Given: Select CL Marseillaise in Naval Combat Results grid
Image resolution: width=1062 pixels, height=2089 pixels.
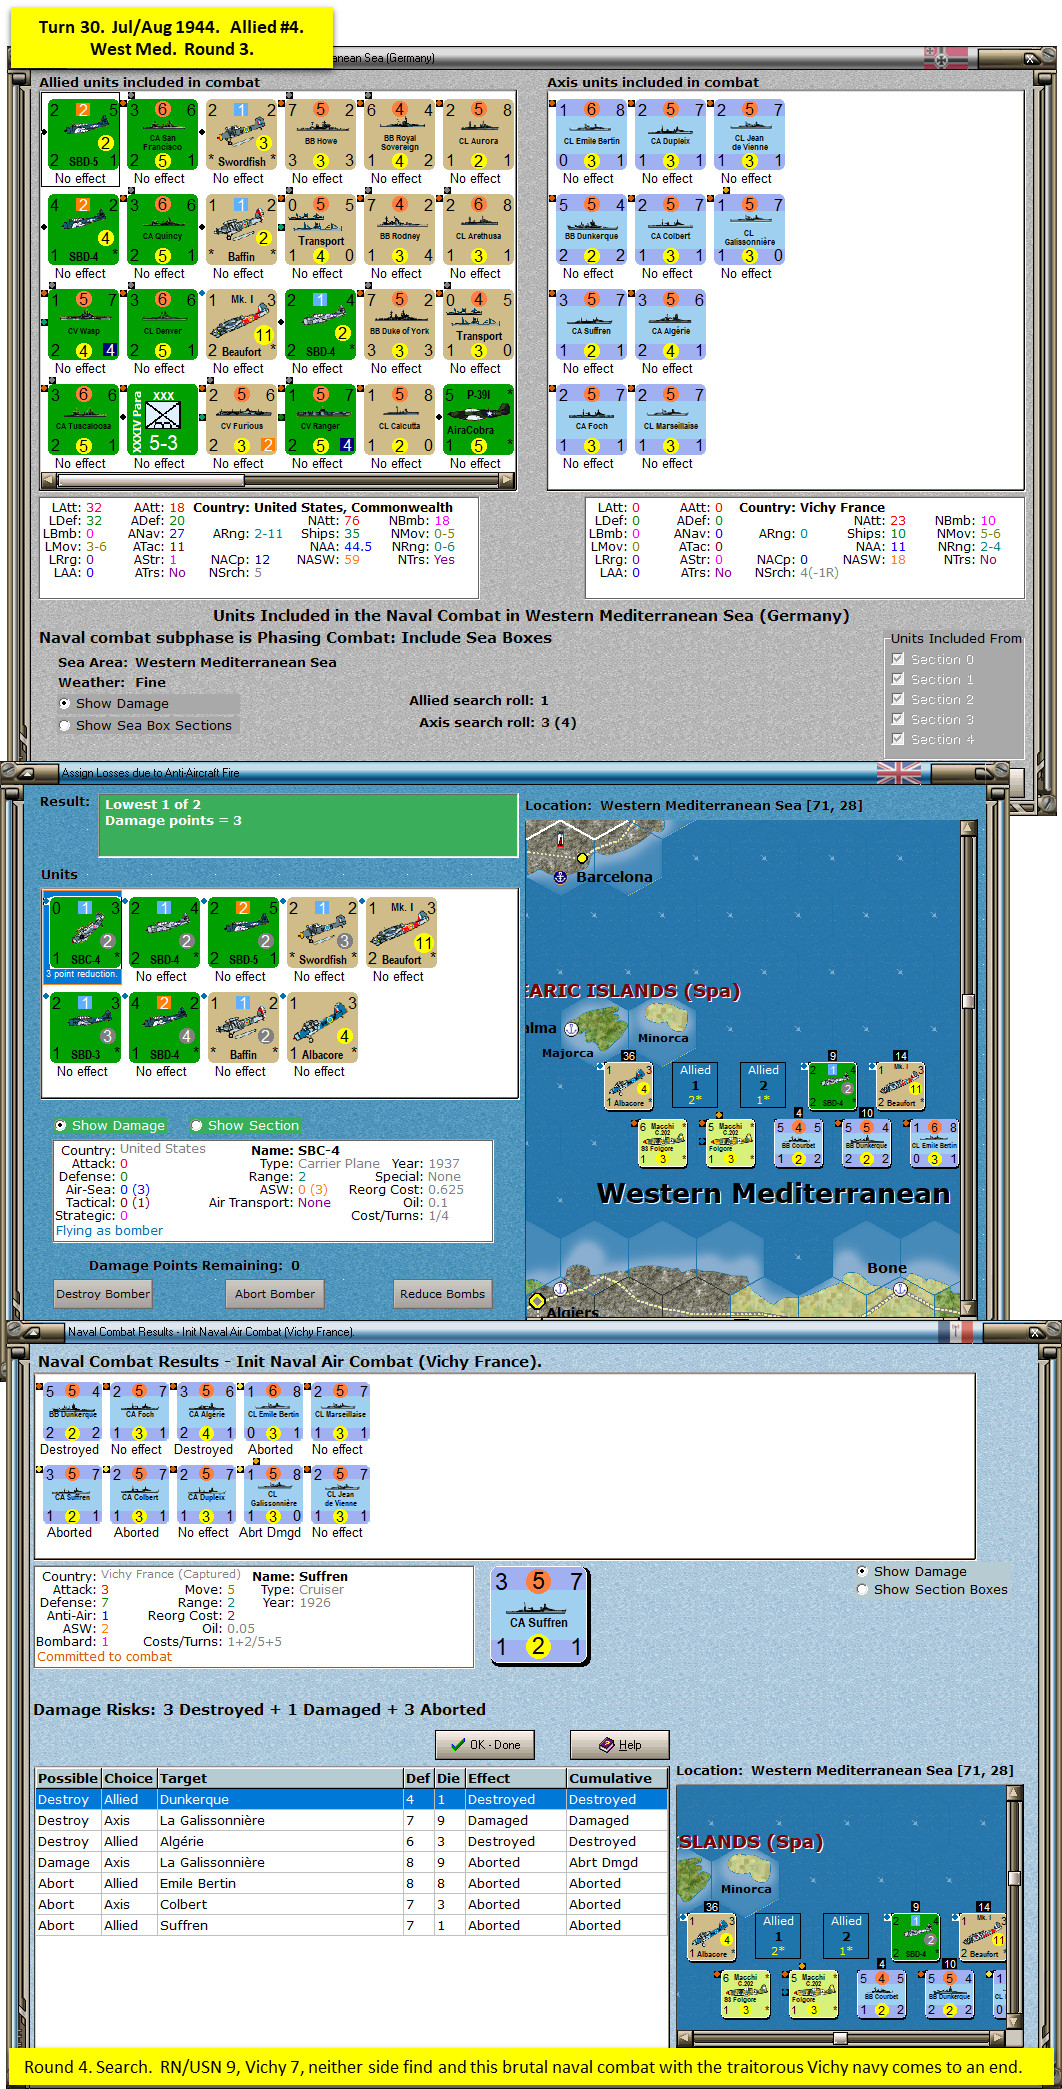Looking at the screenshot, I should (340, 1411).
